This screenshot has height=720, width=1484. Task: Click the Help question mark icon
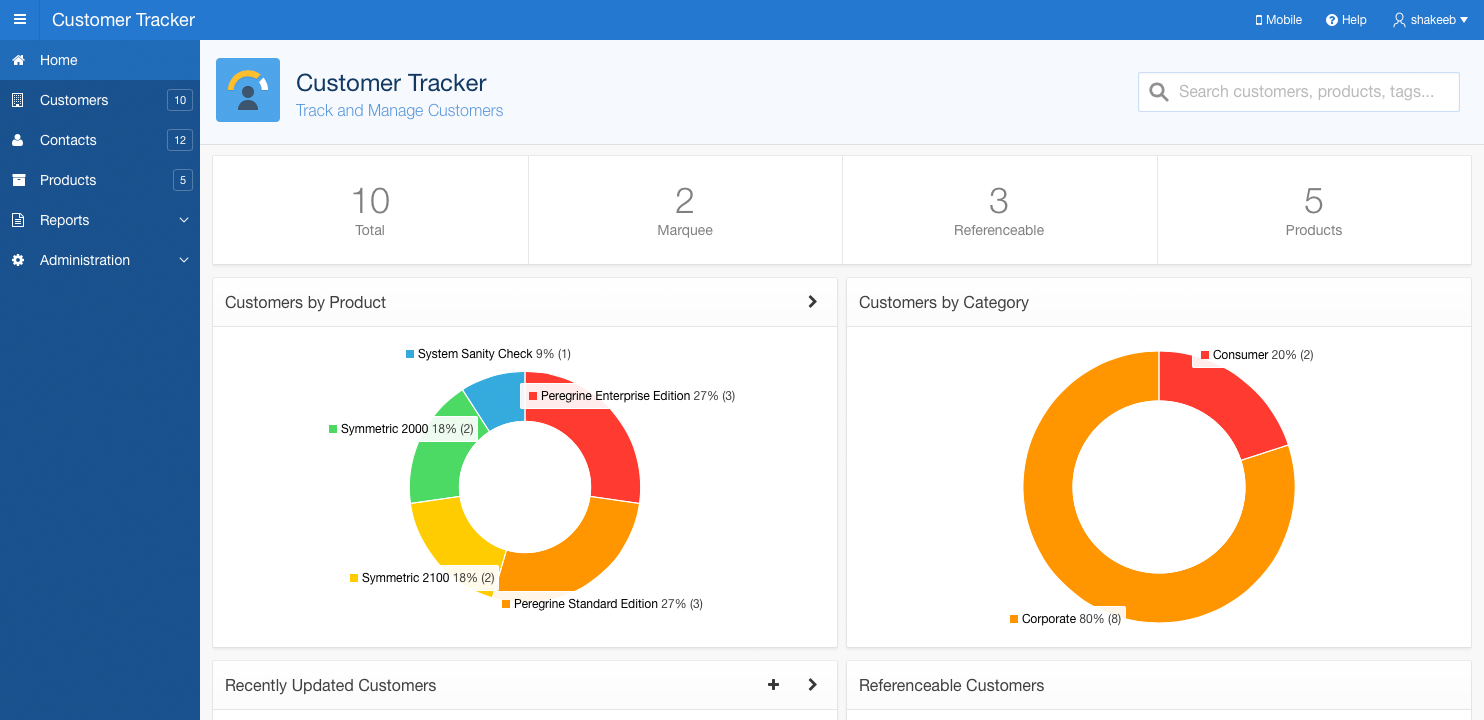(x=1332, y=20)
